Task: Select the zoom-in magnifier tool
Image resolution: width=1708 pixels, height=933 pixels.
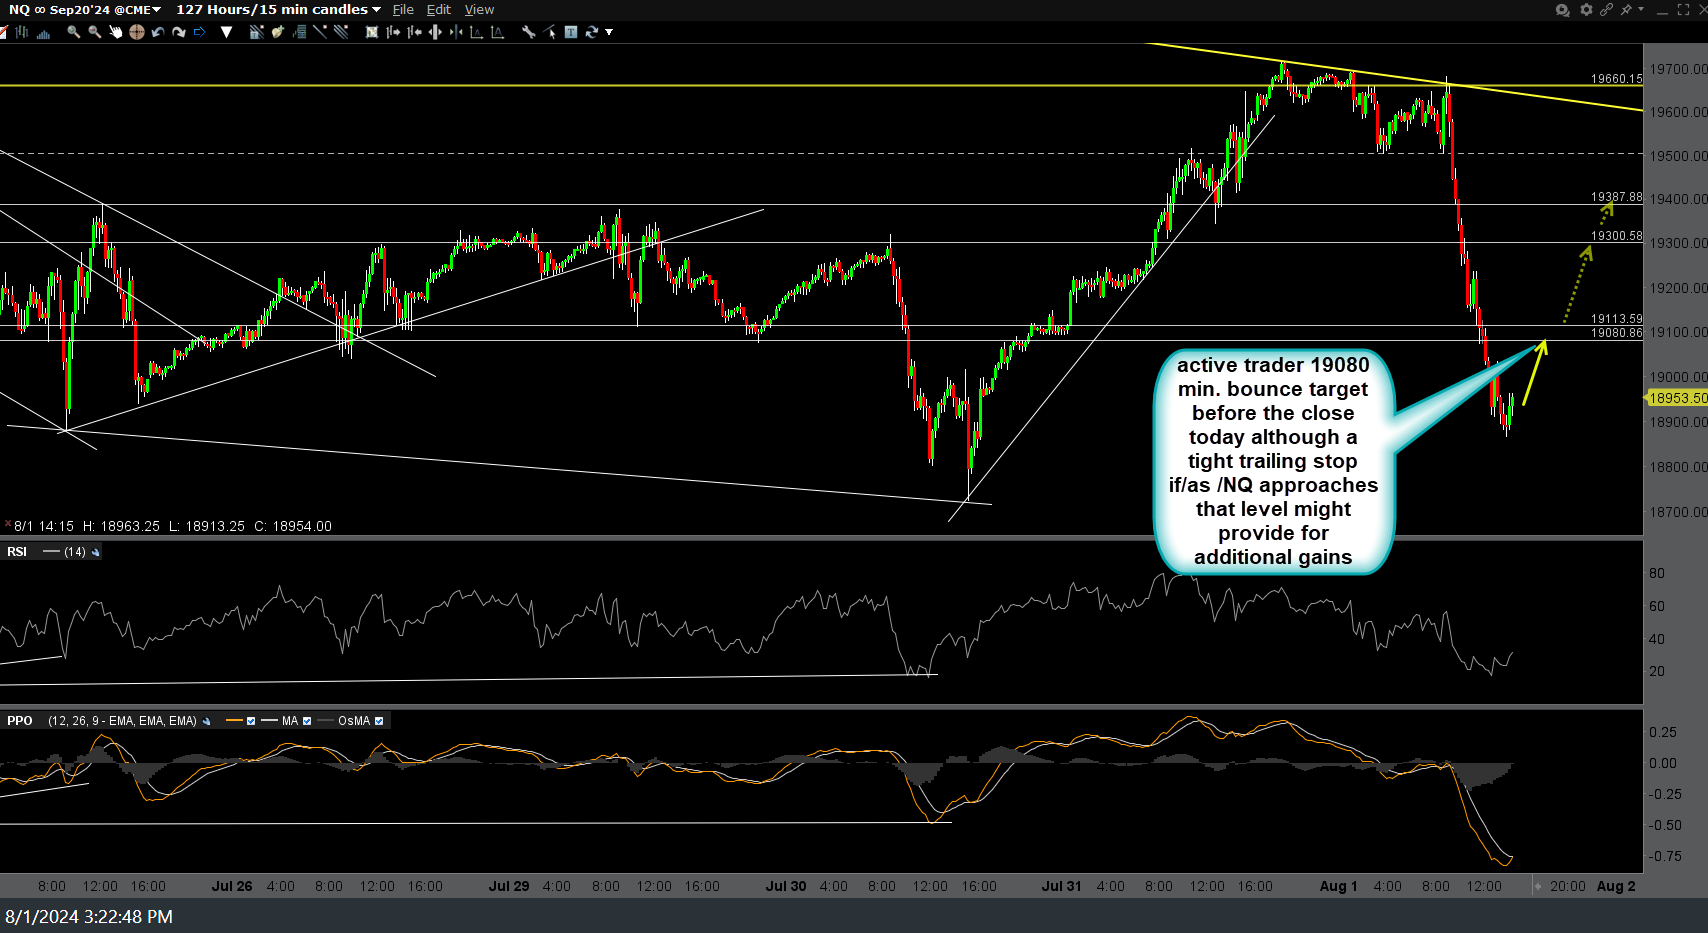Action: (72, 32)
